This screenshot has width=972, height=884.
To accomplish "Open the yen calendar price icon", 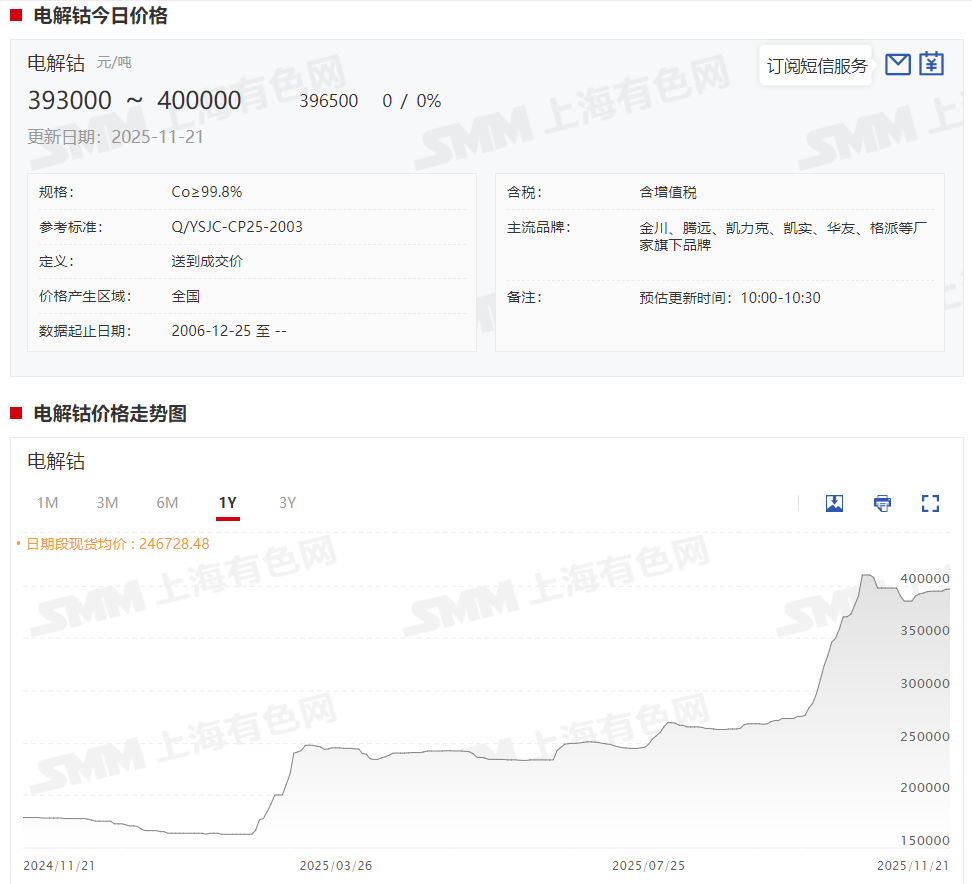I will pyautogui.click(x=932, y=64).
